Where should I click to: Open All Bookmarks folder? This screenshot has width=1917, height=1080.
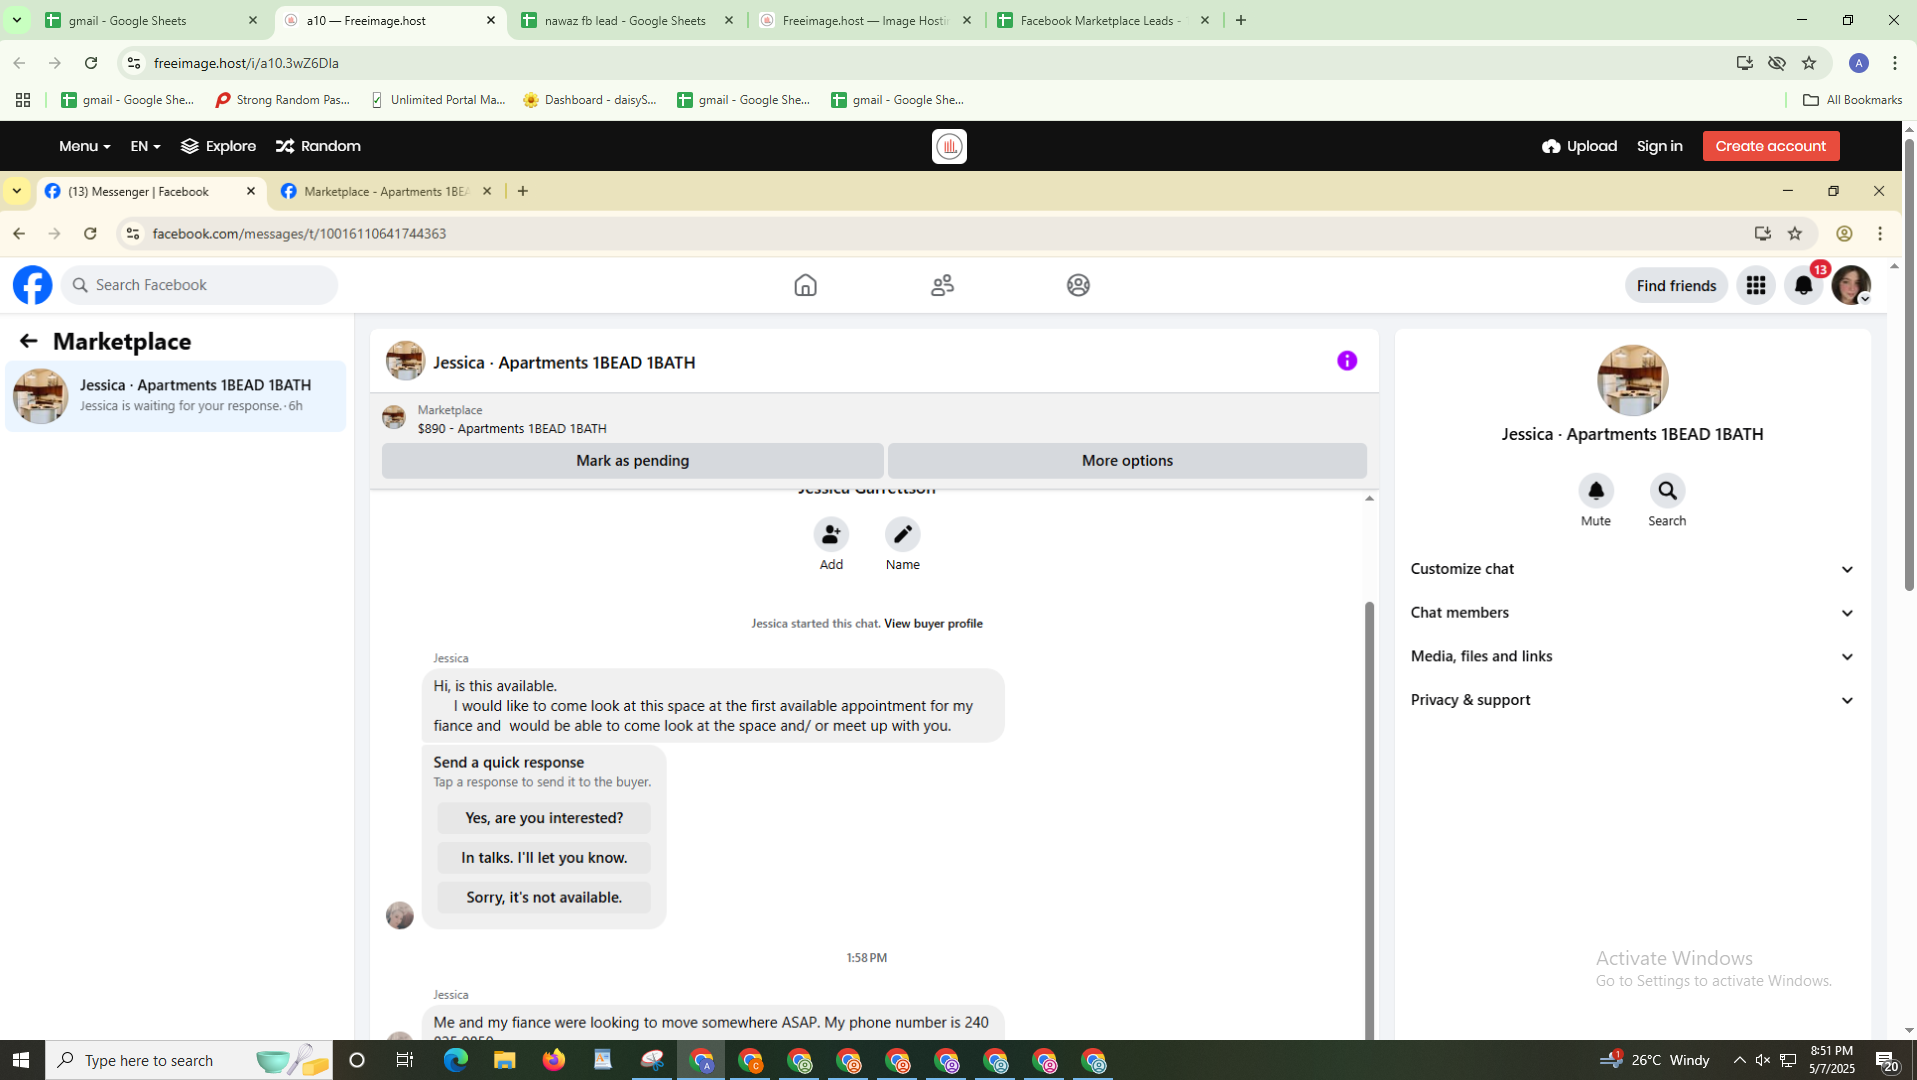point(1852,100)
